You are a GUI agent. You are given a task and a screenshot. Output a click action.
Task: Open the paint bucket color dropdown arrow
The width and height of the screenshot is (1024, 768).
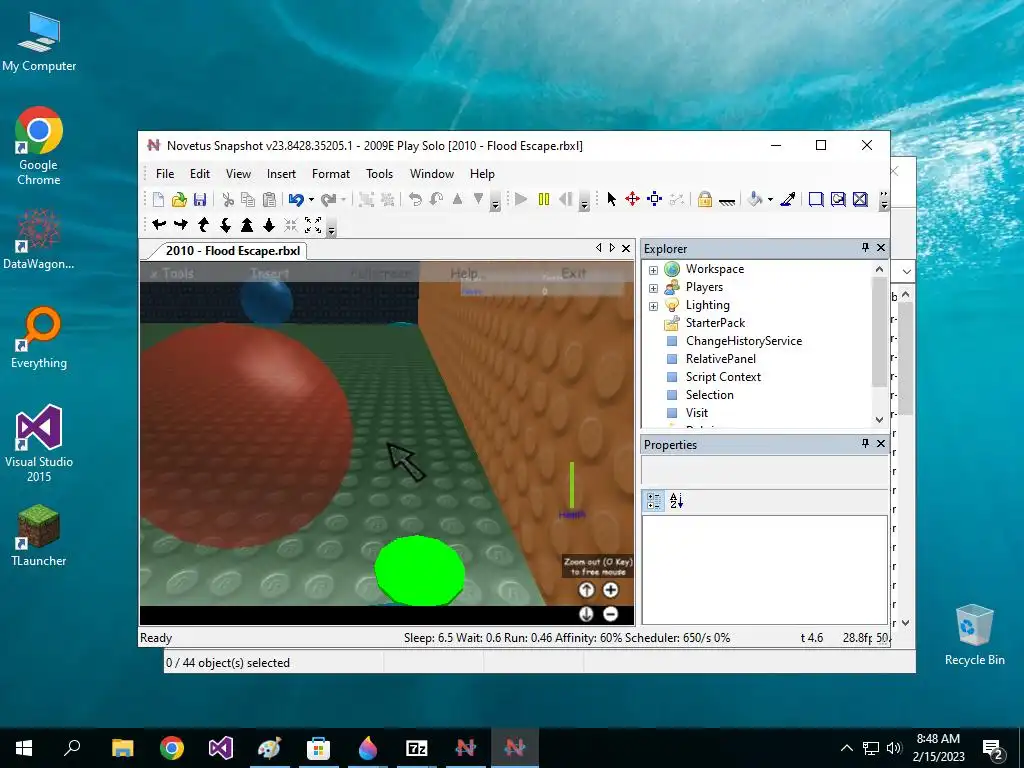click(x=771, y=200)
